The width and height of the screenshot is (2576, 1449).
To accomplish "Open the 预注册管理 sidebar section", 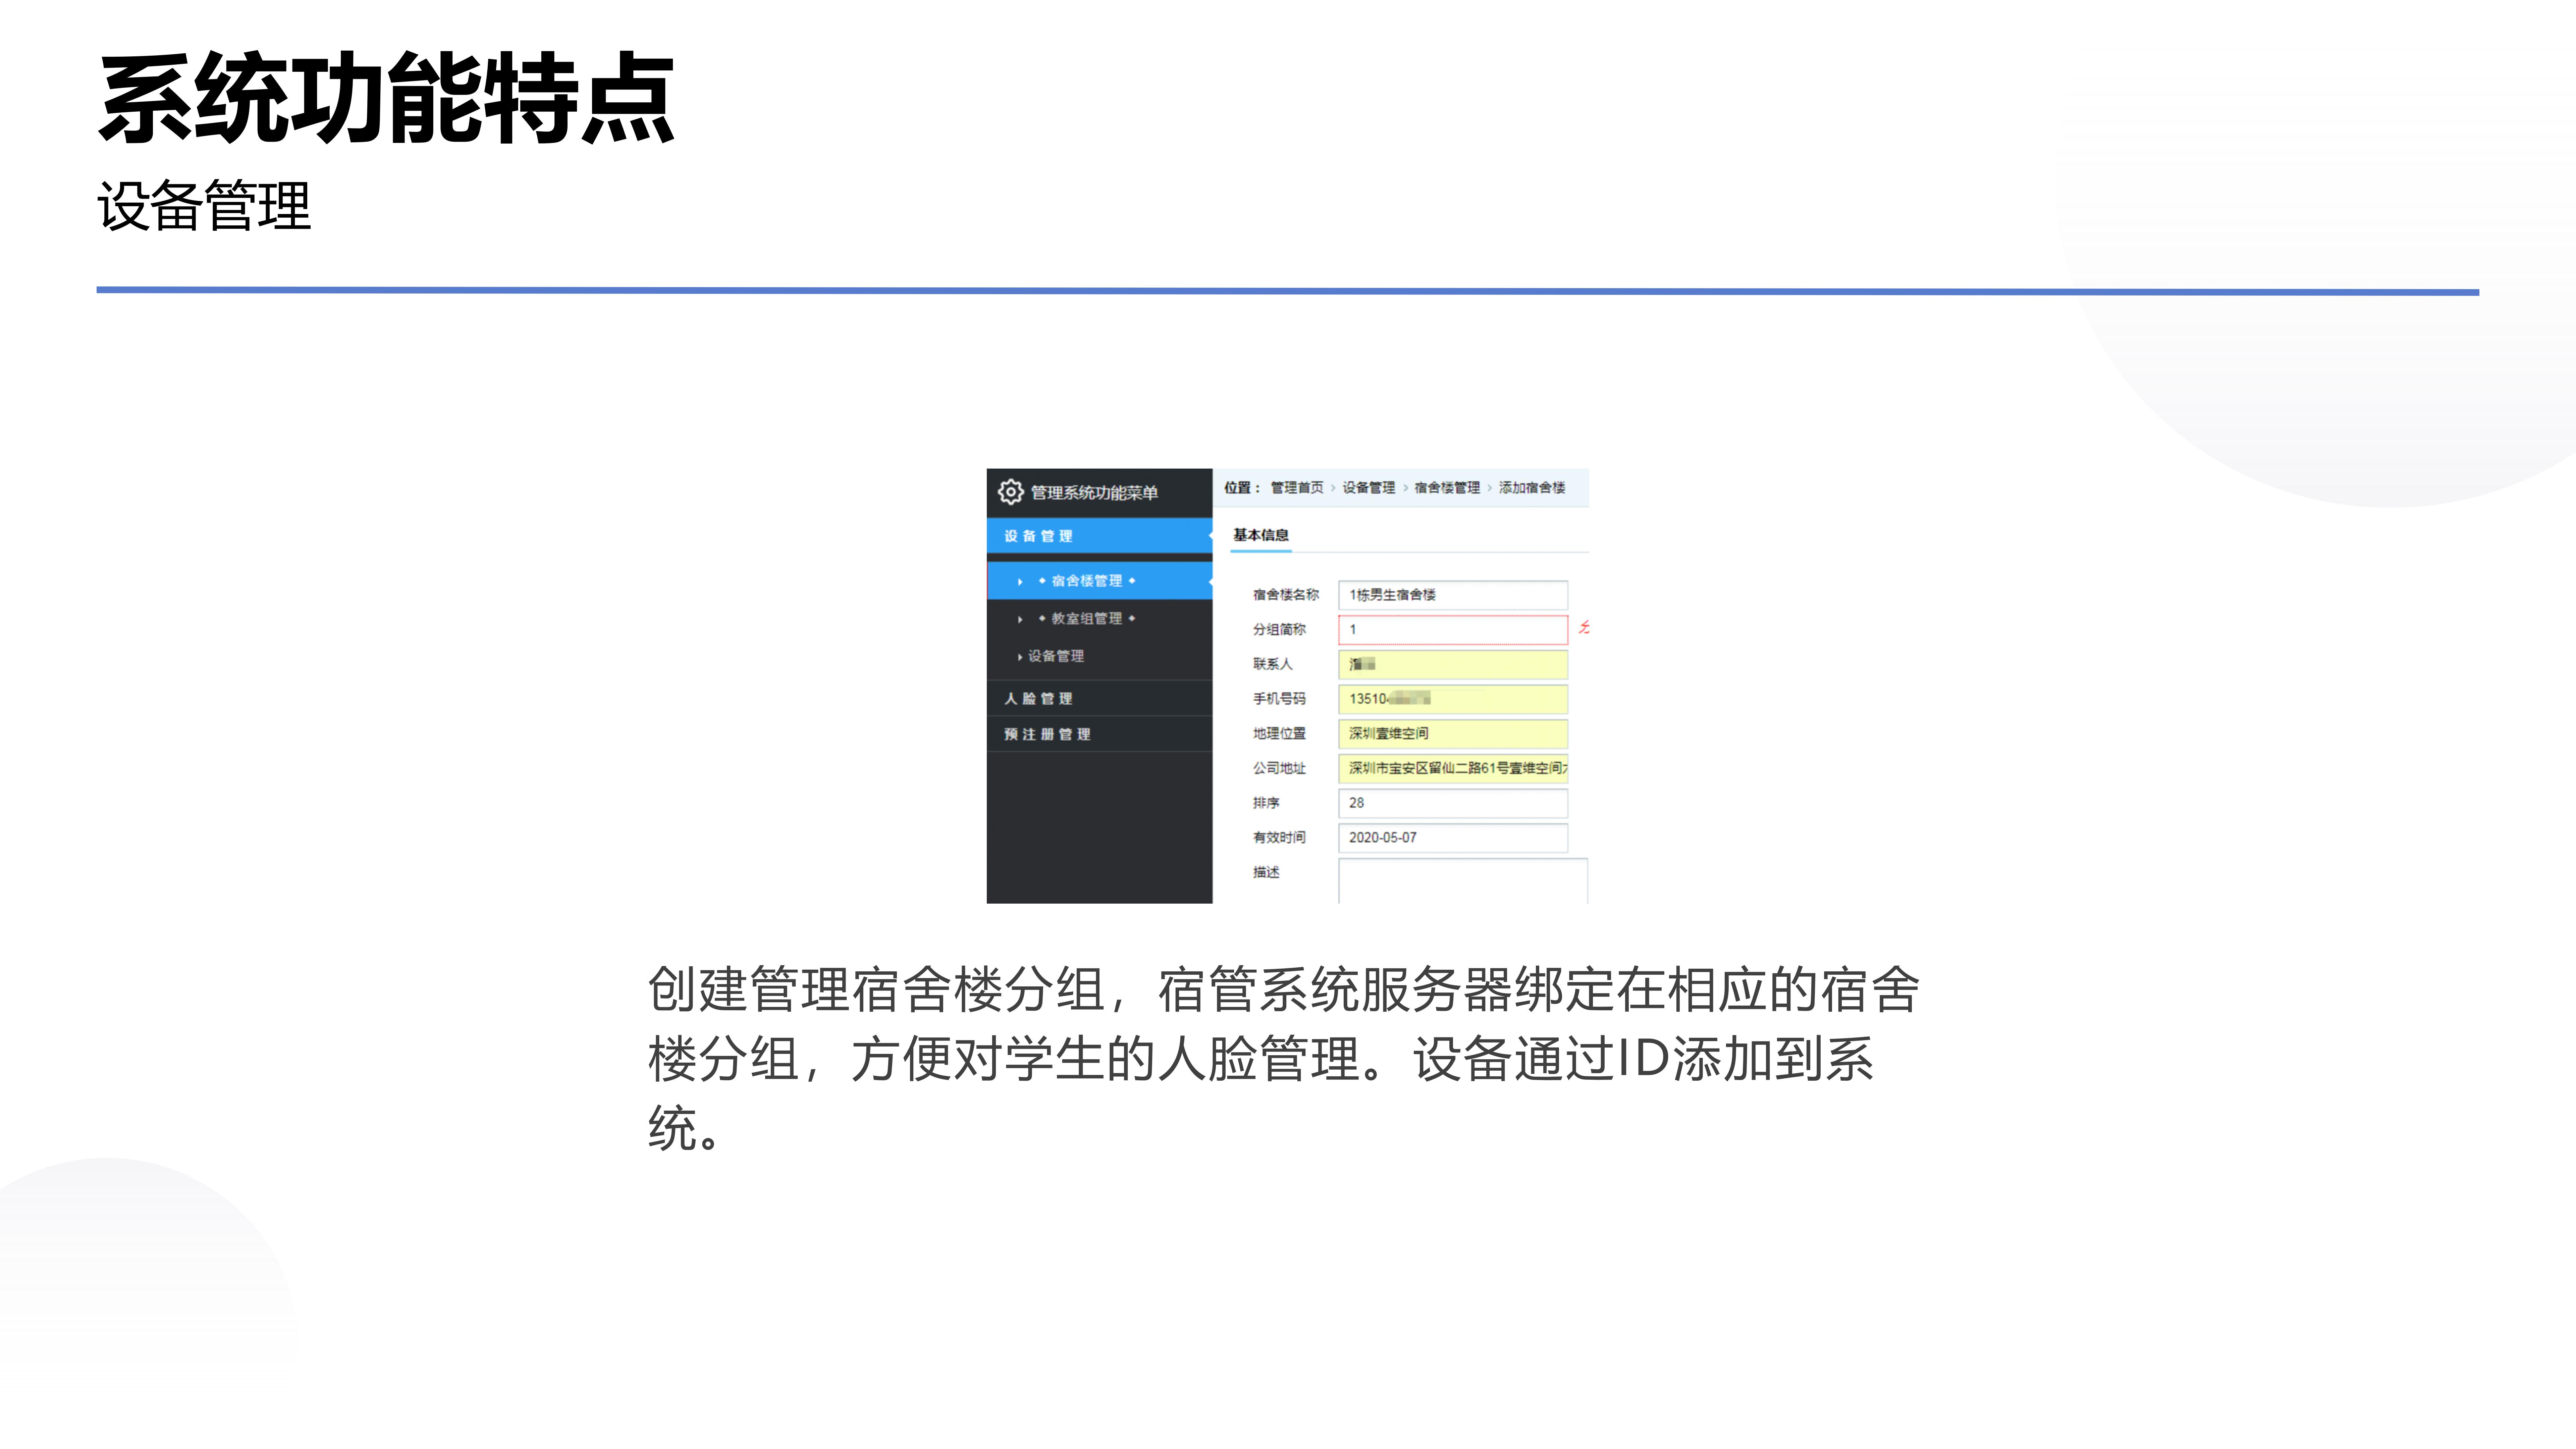I will pyautogui.click(x=1099, y=734).
